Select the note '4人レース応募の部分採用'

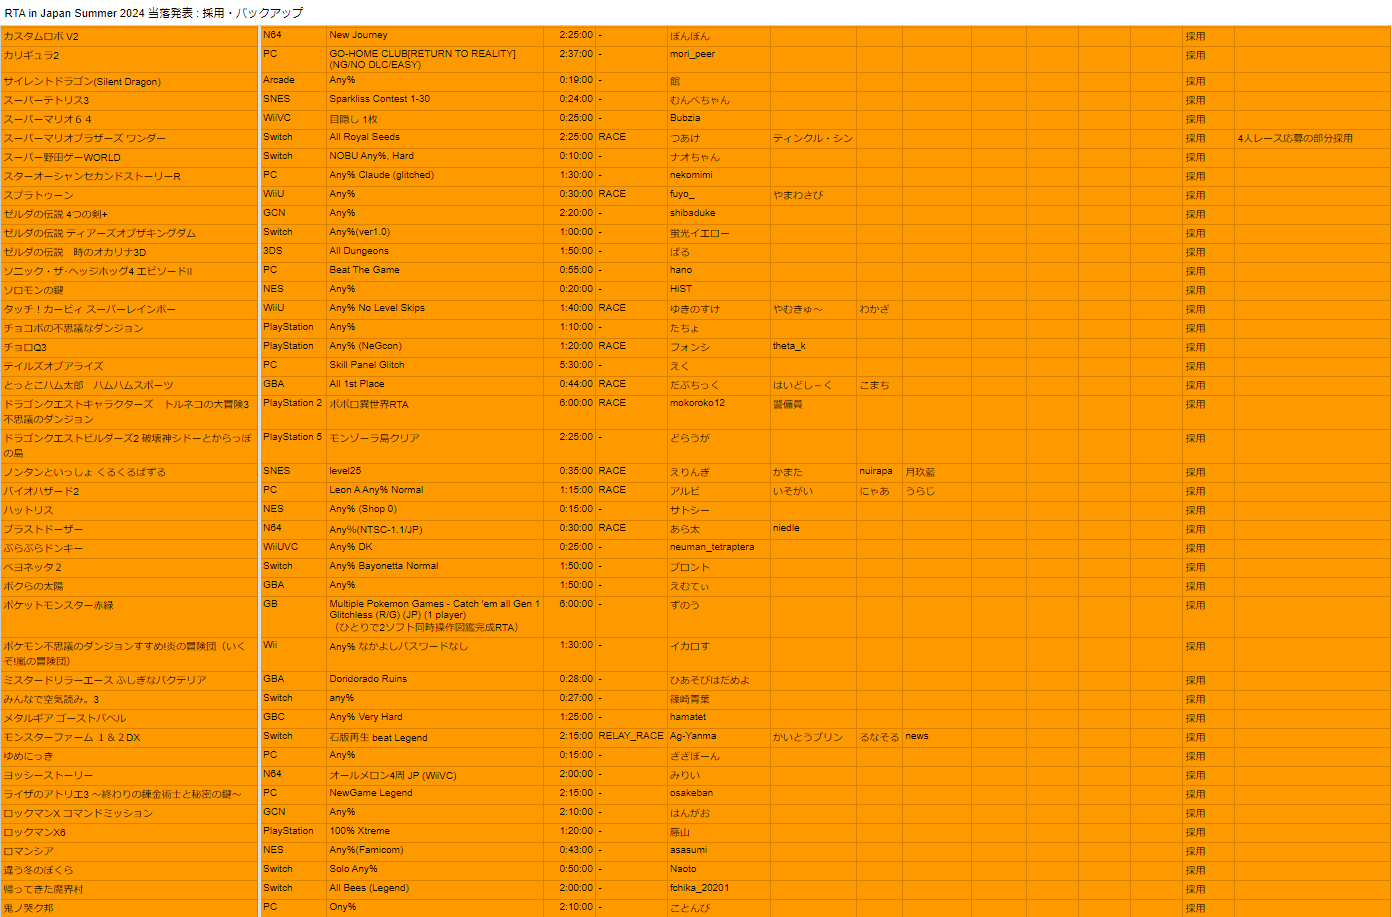click(1312, 139)
